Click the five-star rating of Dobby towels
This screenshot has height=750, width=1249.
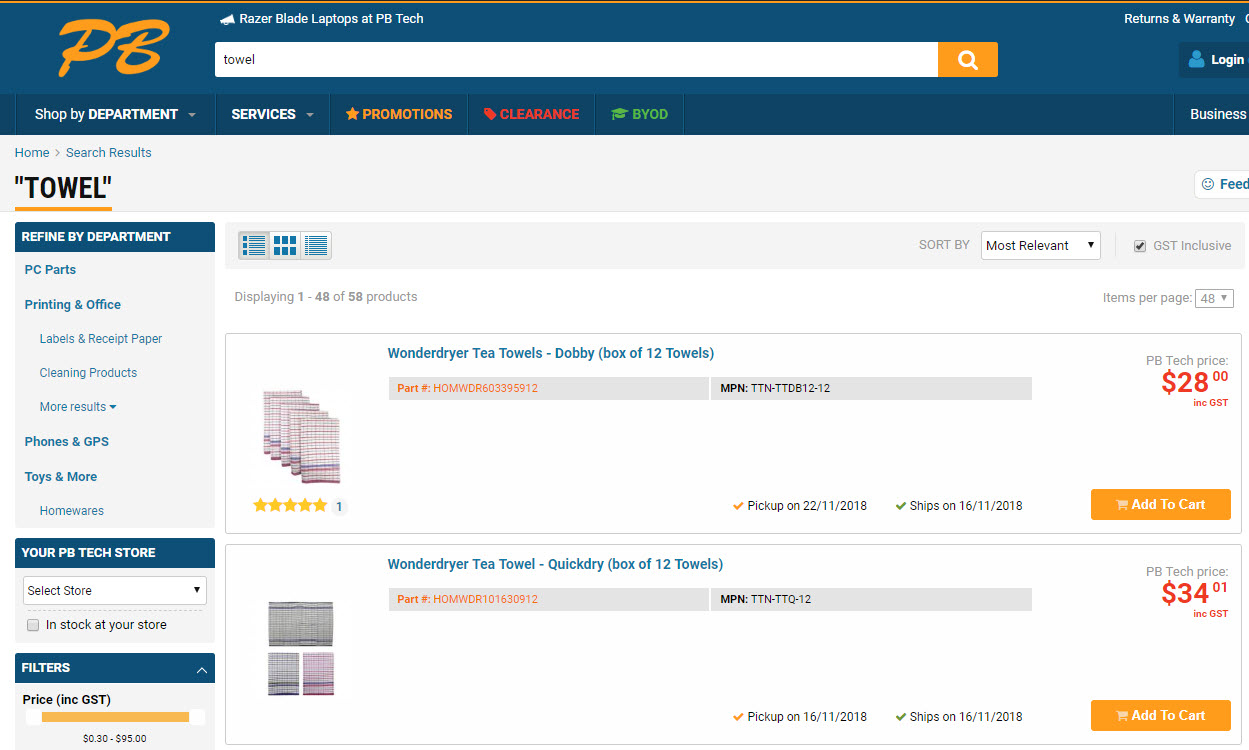[290, 506]
